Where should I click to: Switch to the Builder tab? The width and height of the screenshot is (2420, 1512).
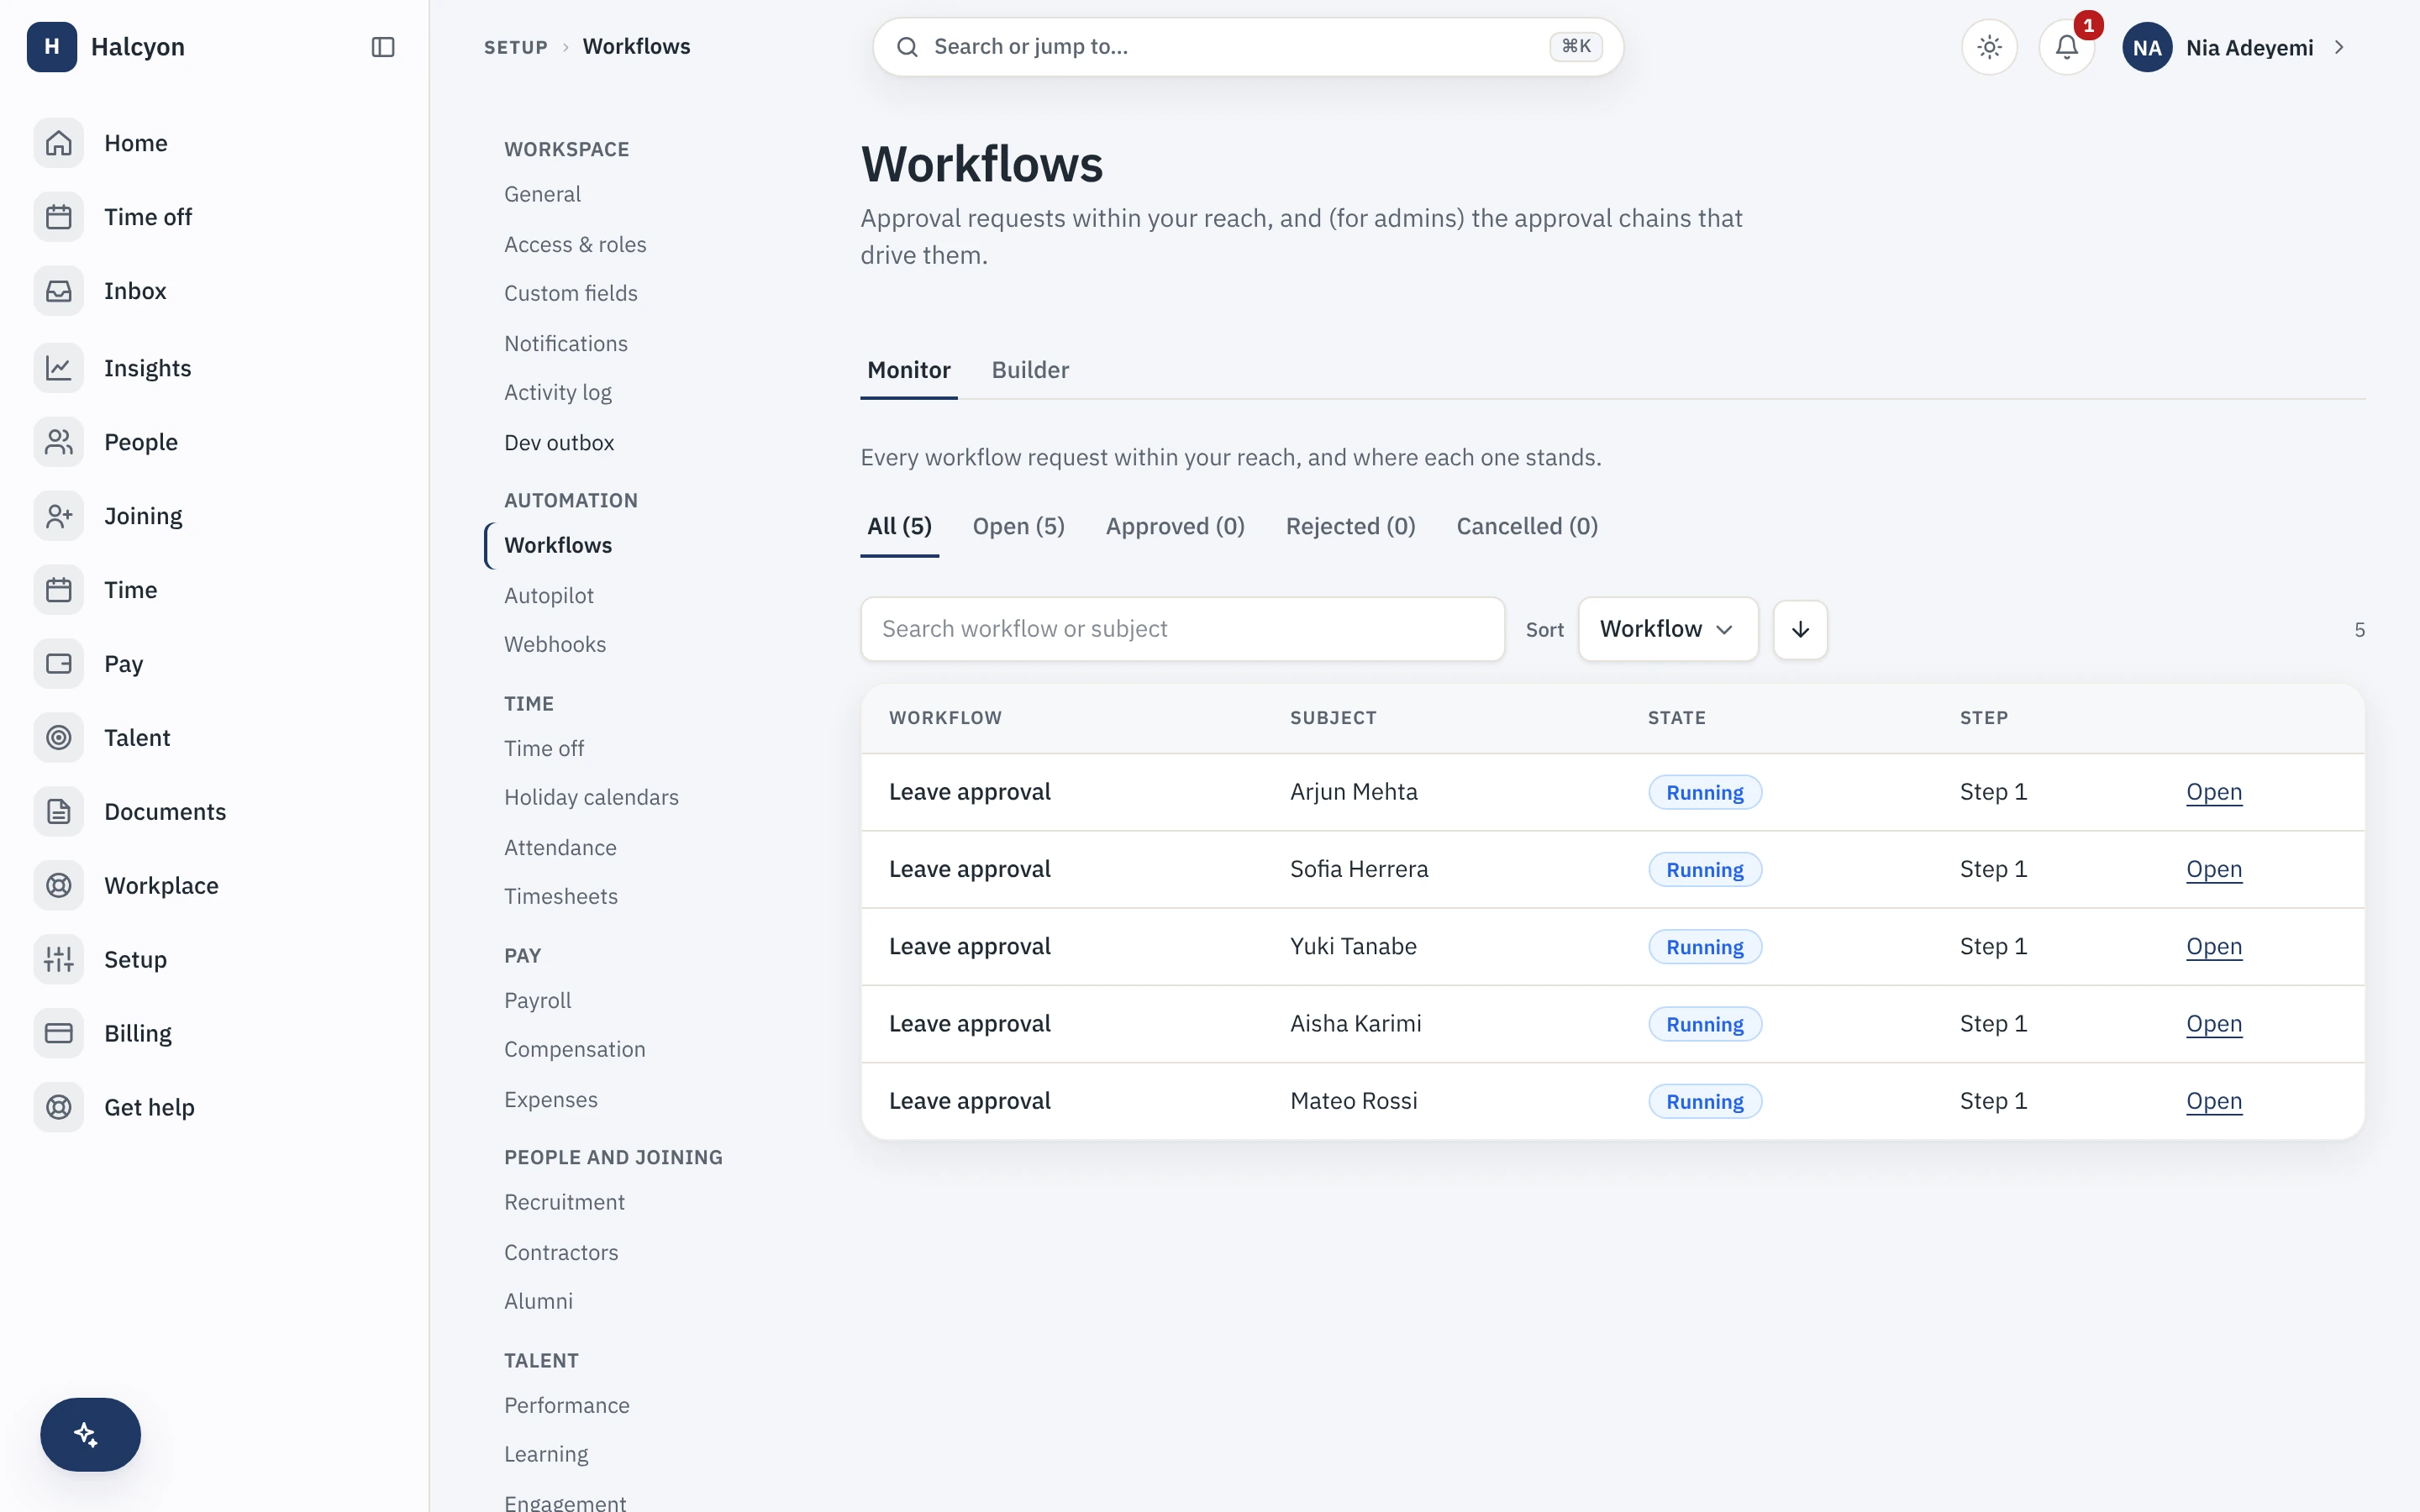[x=1030, y=370]
